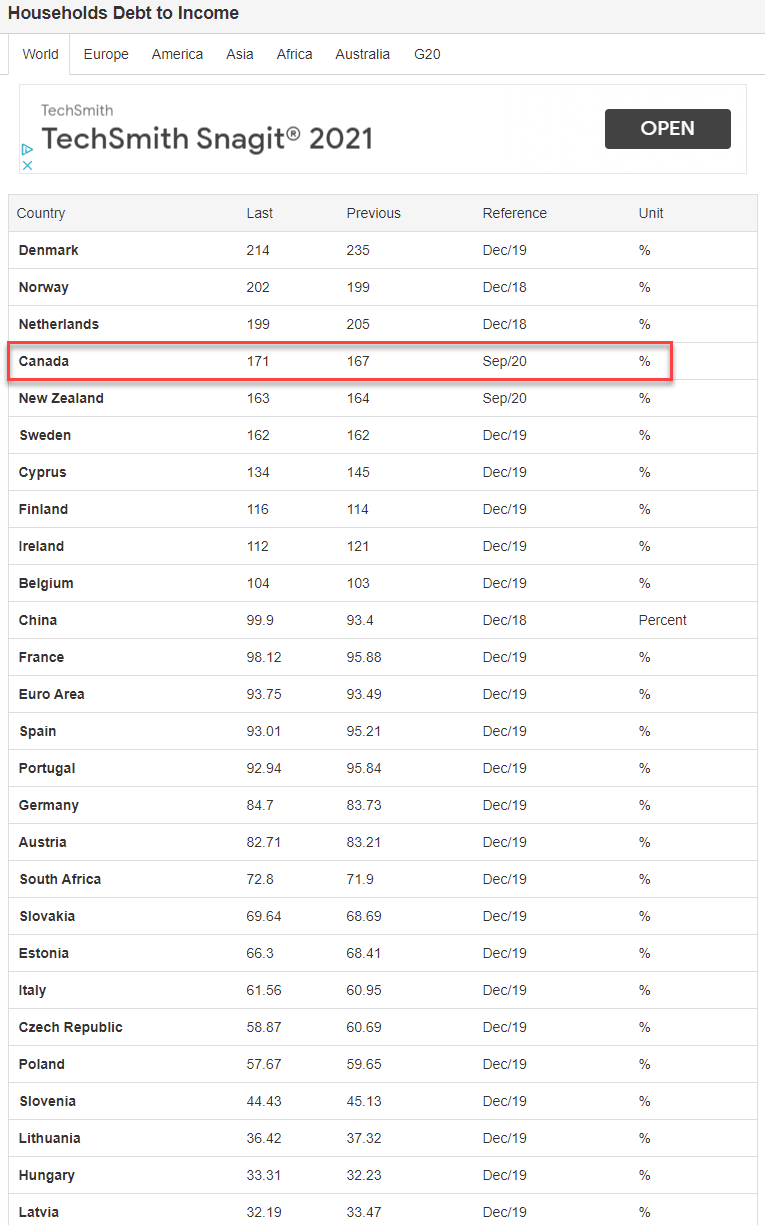Open the Denmark country link

click(x=48, y=250)
